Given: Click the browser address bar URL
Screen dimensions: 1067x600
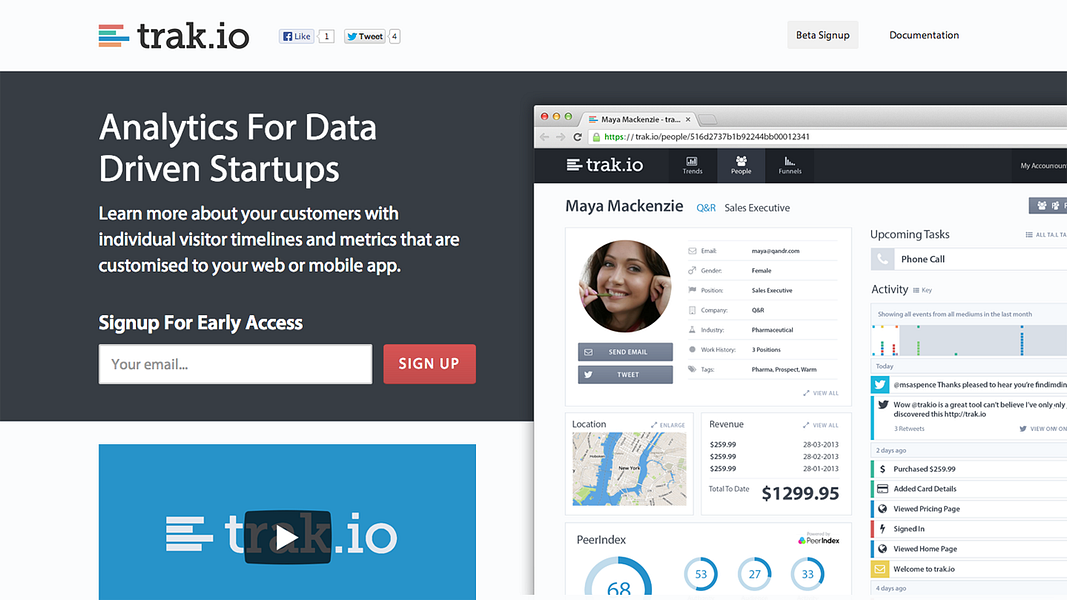Looking at the screenshot, I should pos(706,137).
